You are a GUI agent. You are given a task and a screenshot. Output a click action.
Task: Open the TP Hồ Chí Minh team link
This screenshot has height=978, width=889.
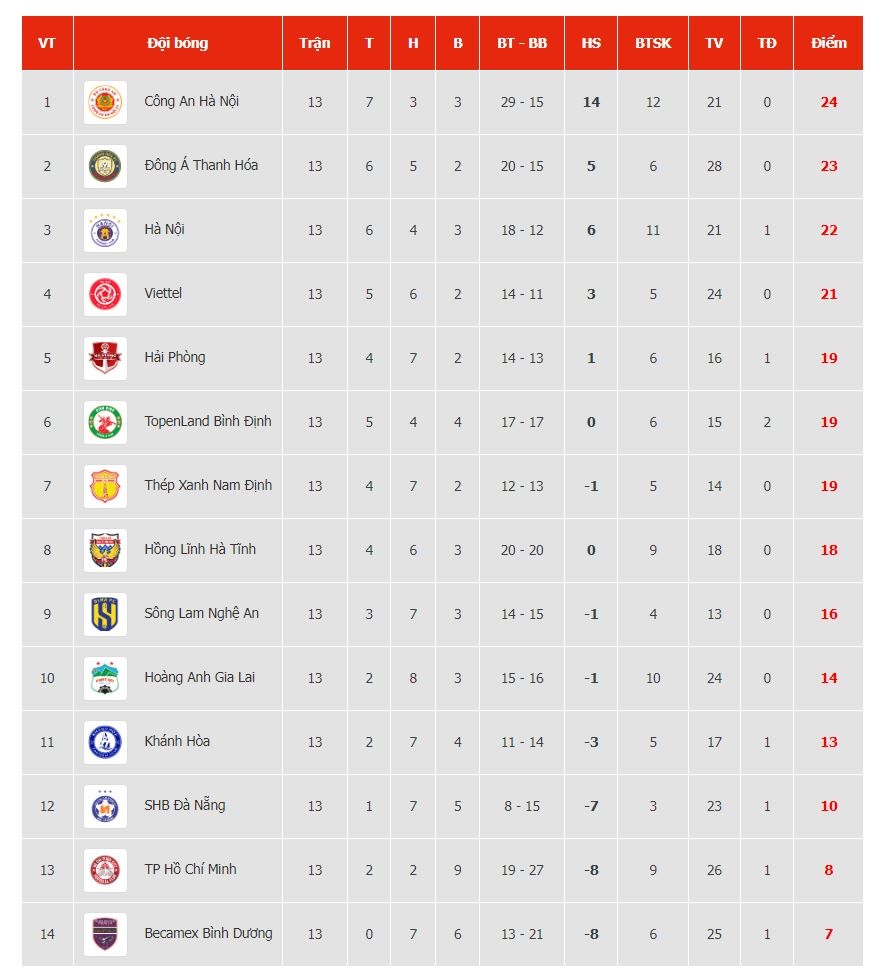190,869
